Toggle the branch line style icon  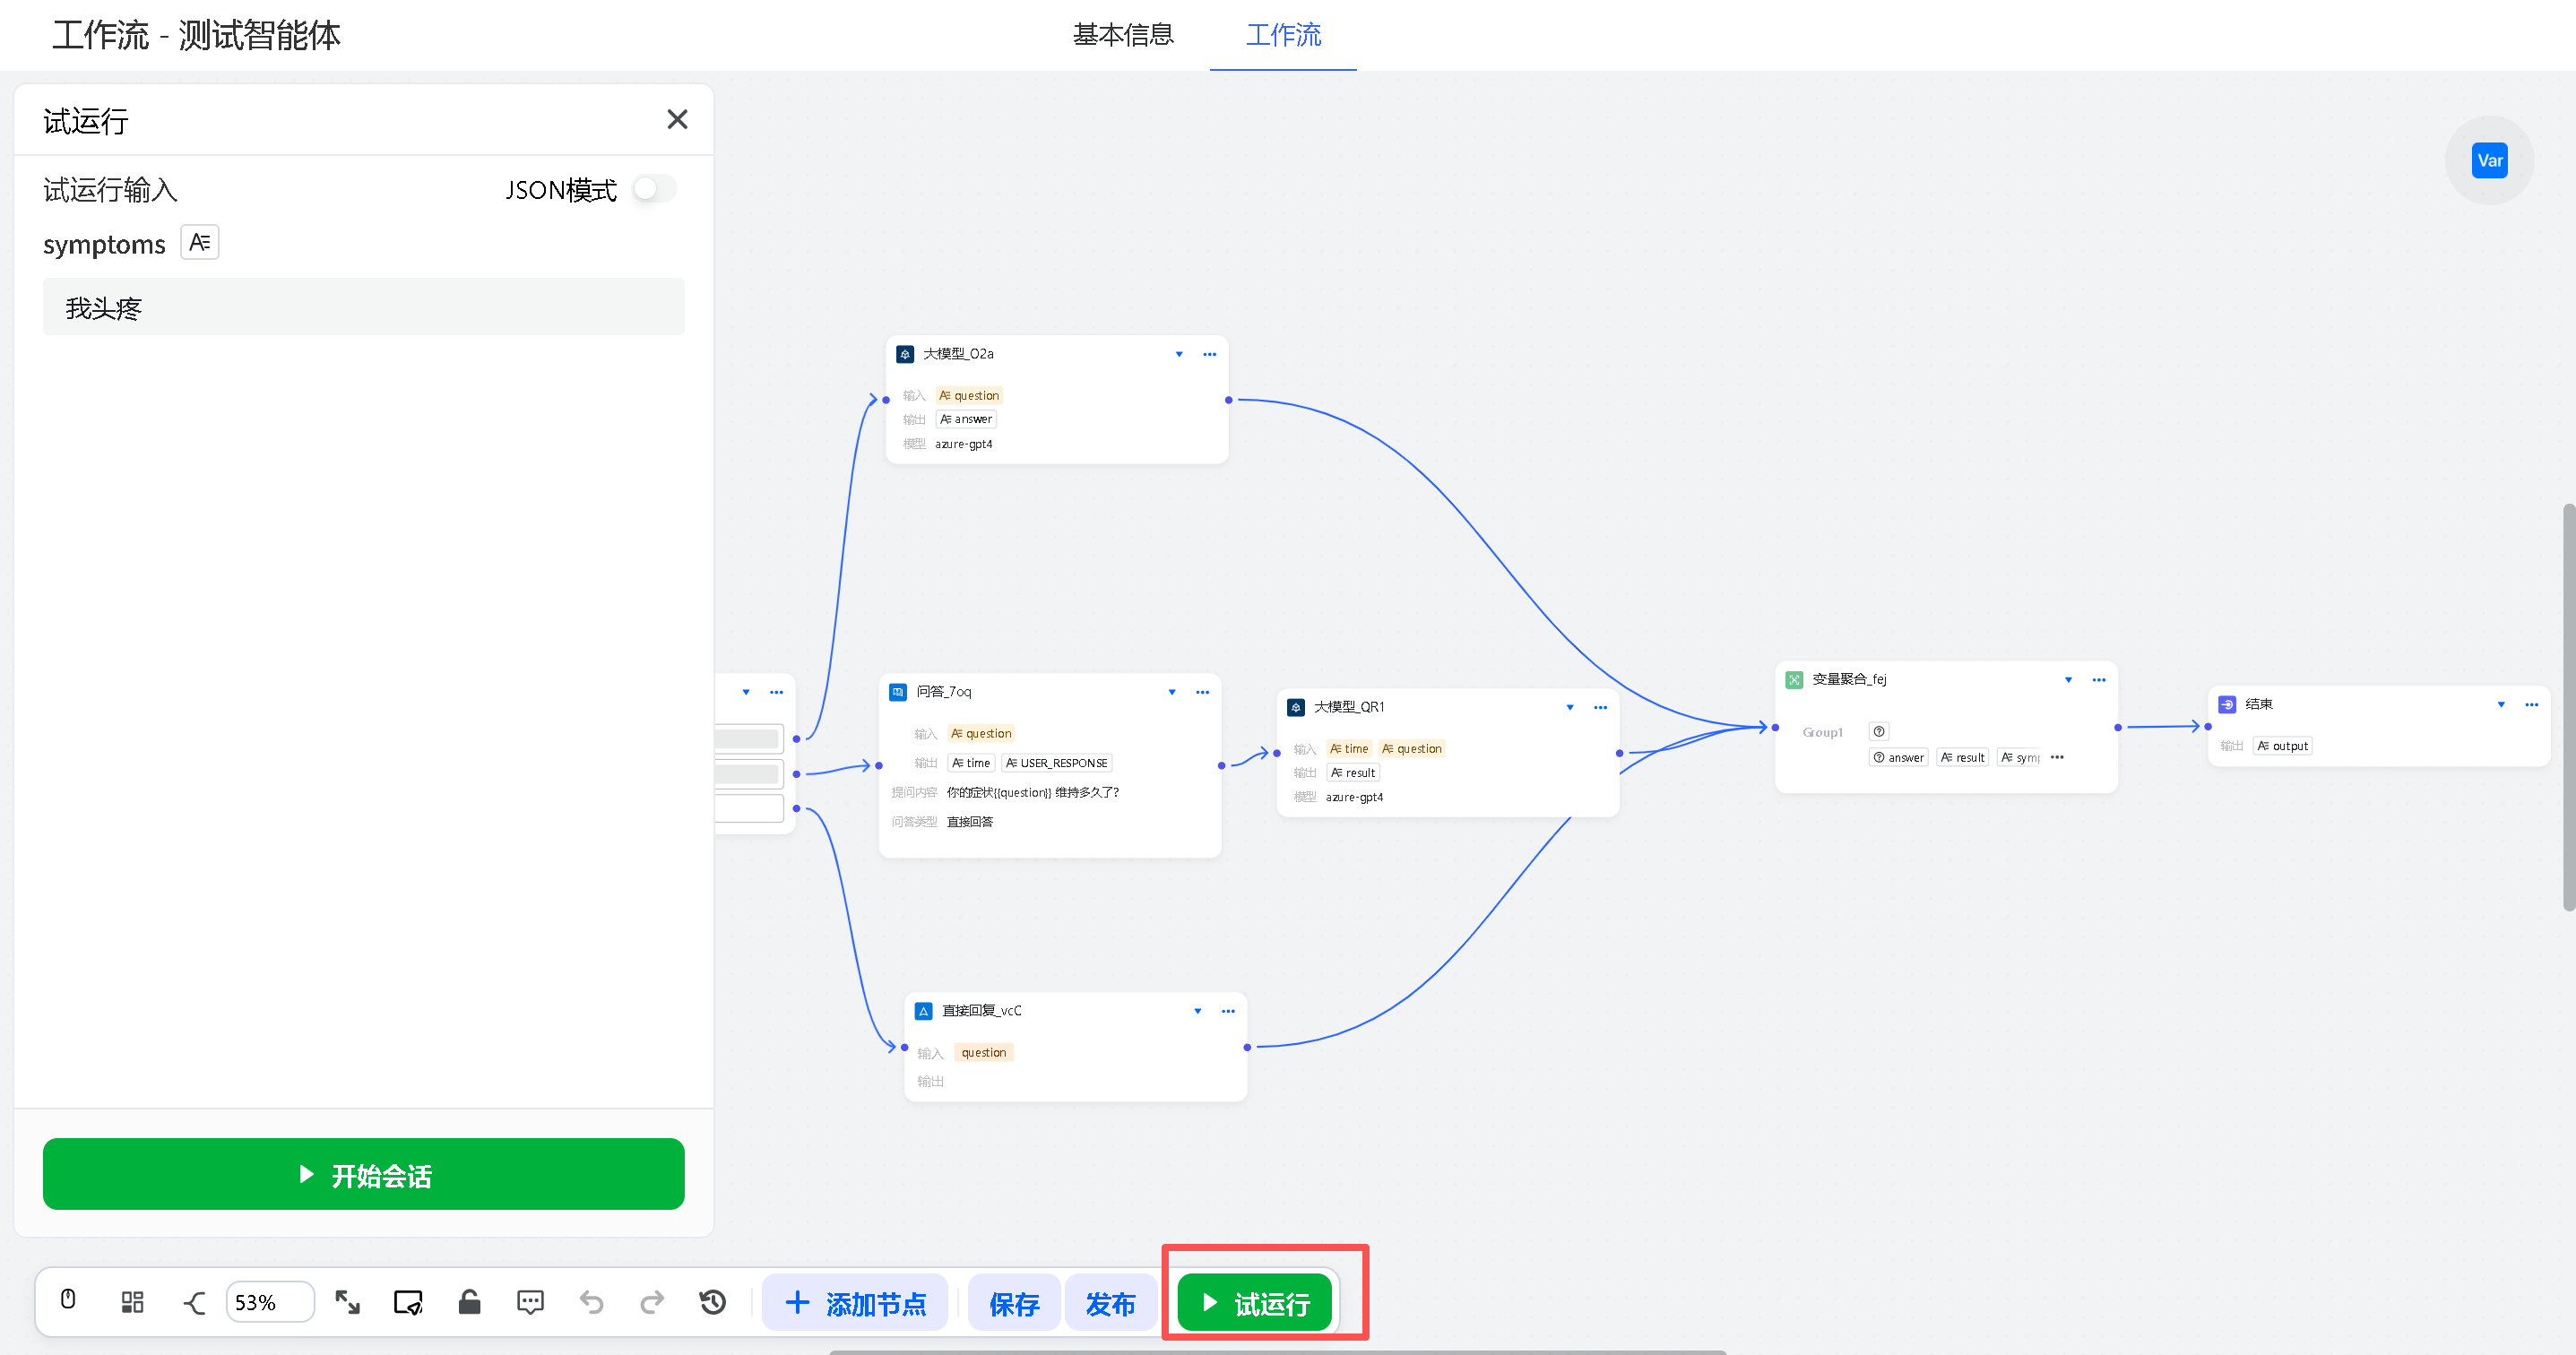194,1302
